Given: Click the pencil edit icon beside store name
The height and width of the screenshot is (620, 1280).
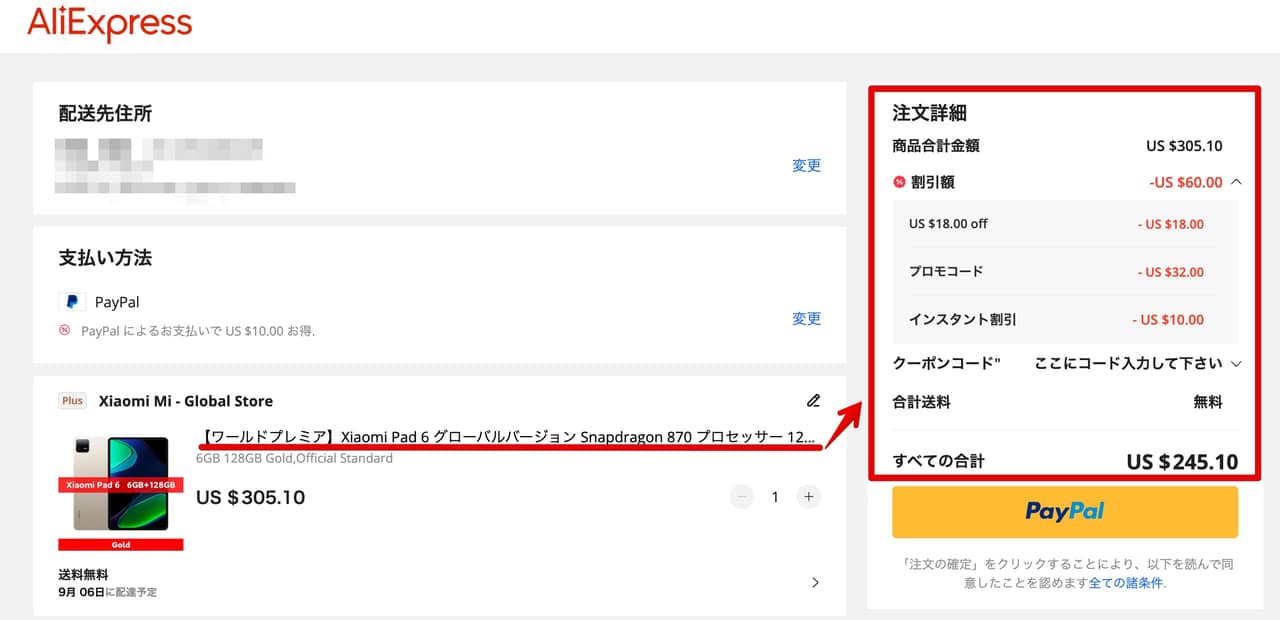Looking at the screenshot, I should pos(813,401).
